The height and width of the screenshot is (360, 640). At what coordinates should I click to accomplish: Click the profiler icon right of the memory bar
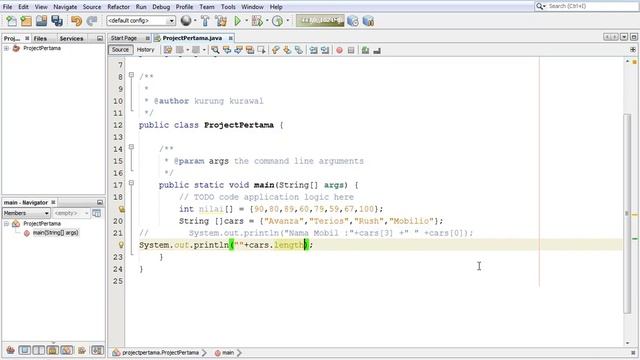tap(353, 21)
